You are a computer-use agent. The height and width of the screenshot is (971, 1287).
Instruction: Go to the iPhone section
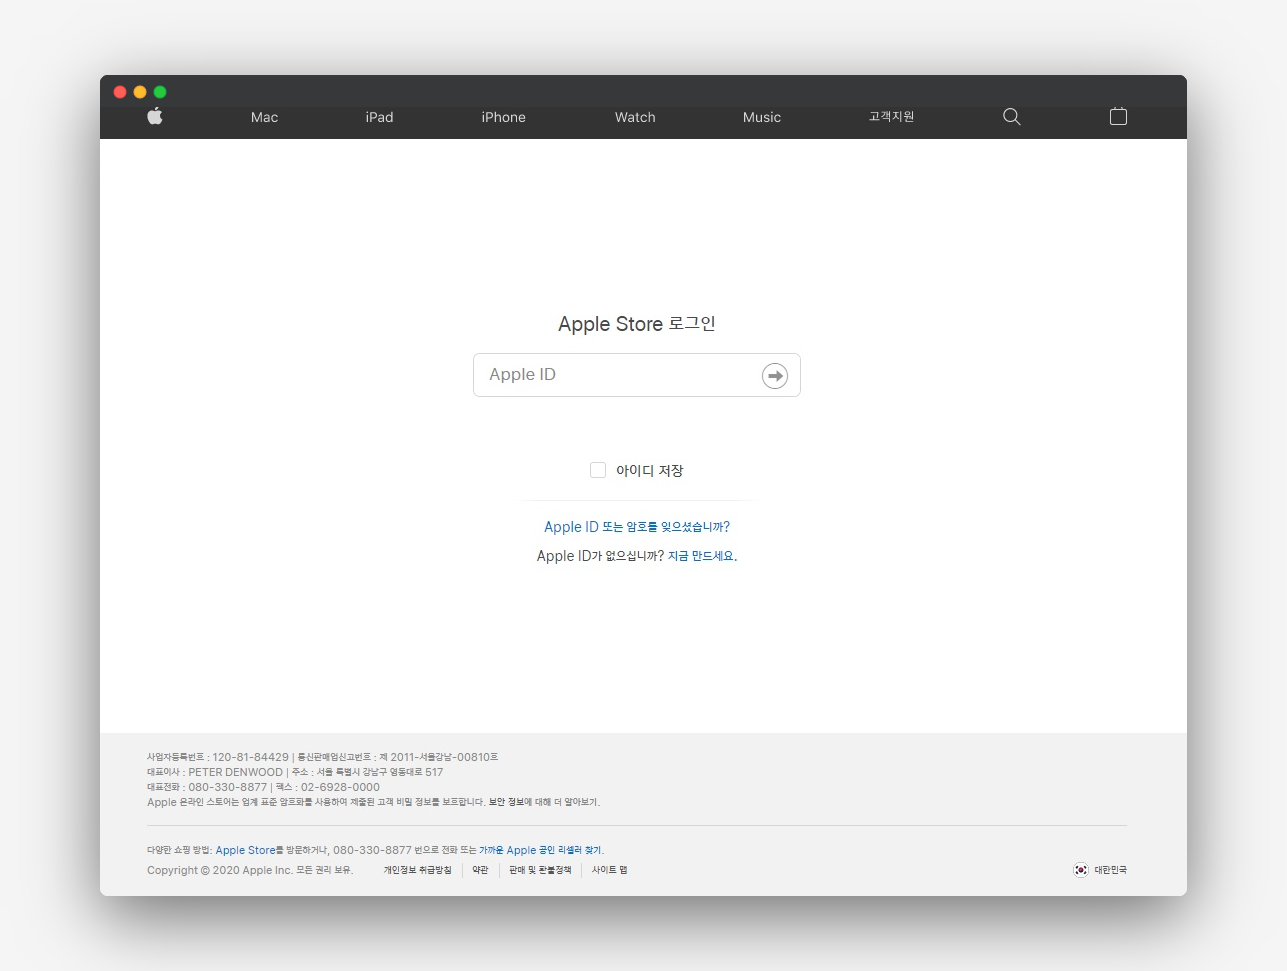504,117
